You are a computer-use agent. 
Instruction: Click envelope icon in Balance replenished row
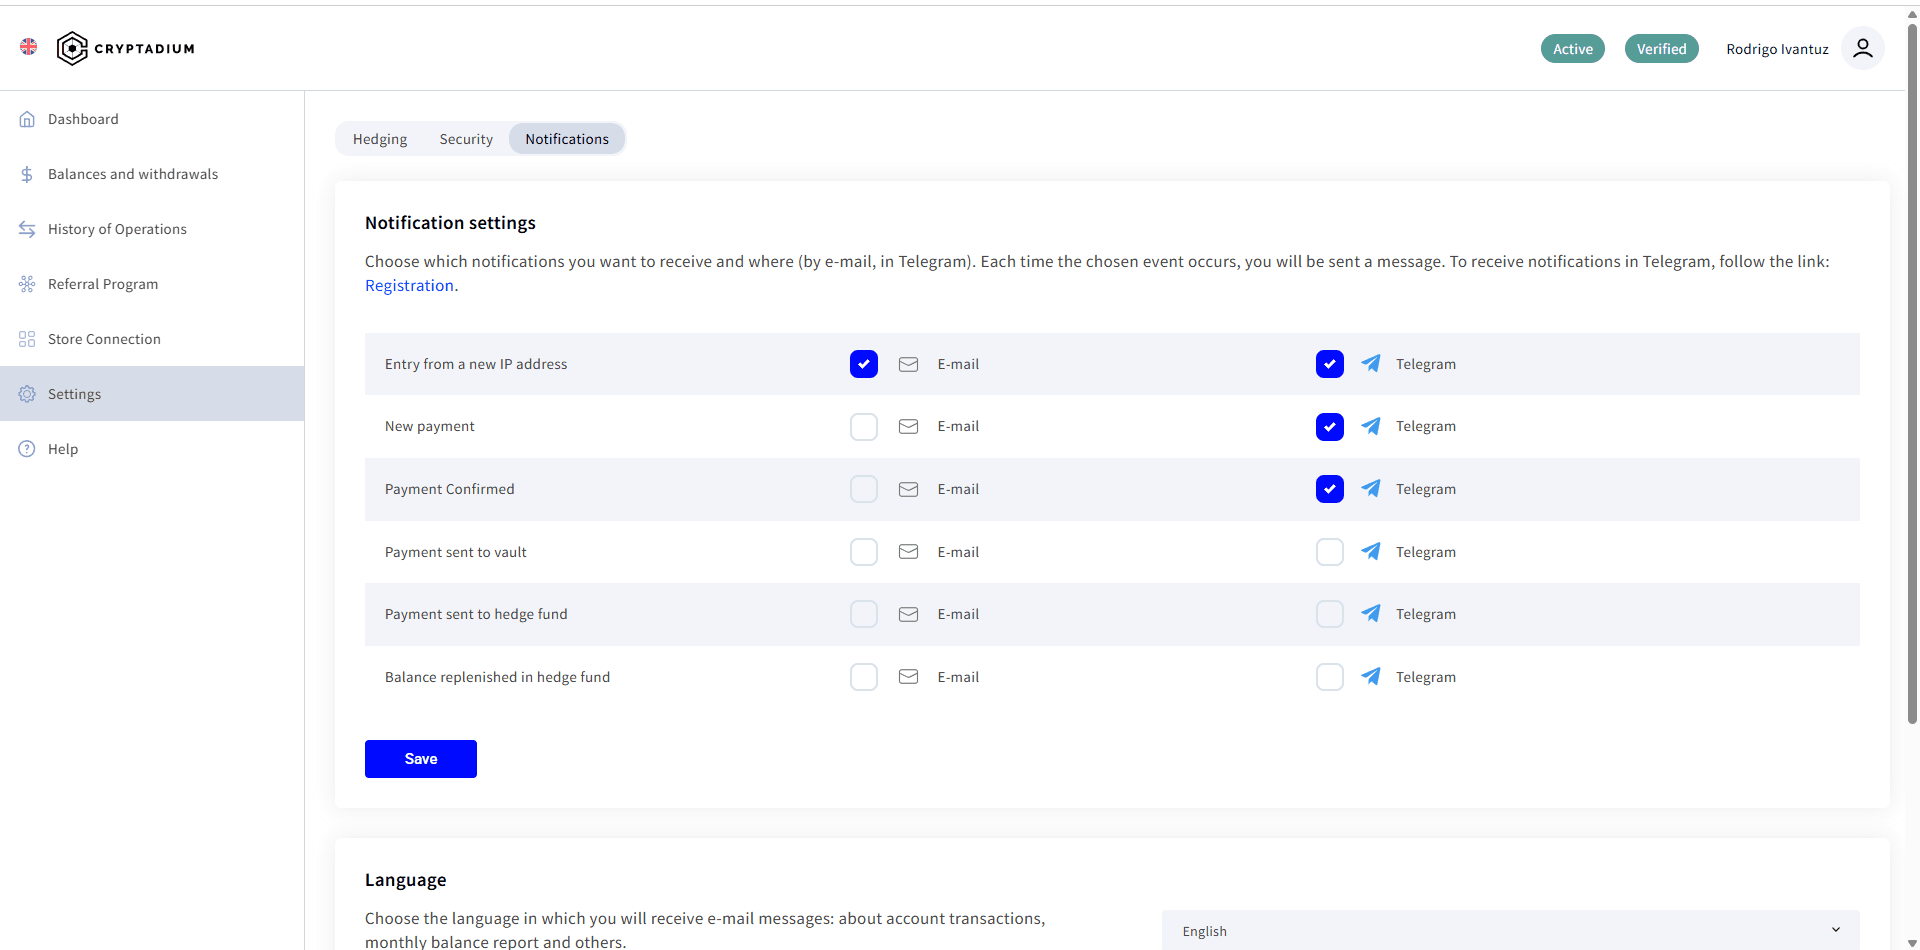tap(908, 677)
